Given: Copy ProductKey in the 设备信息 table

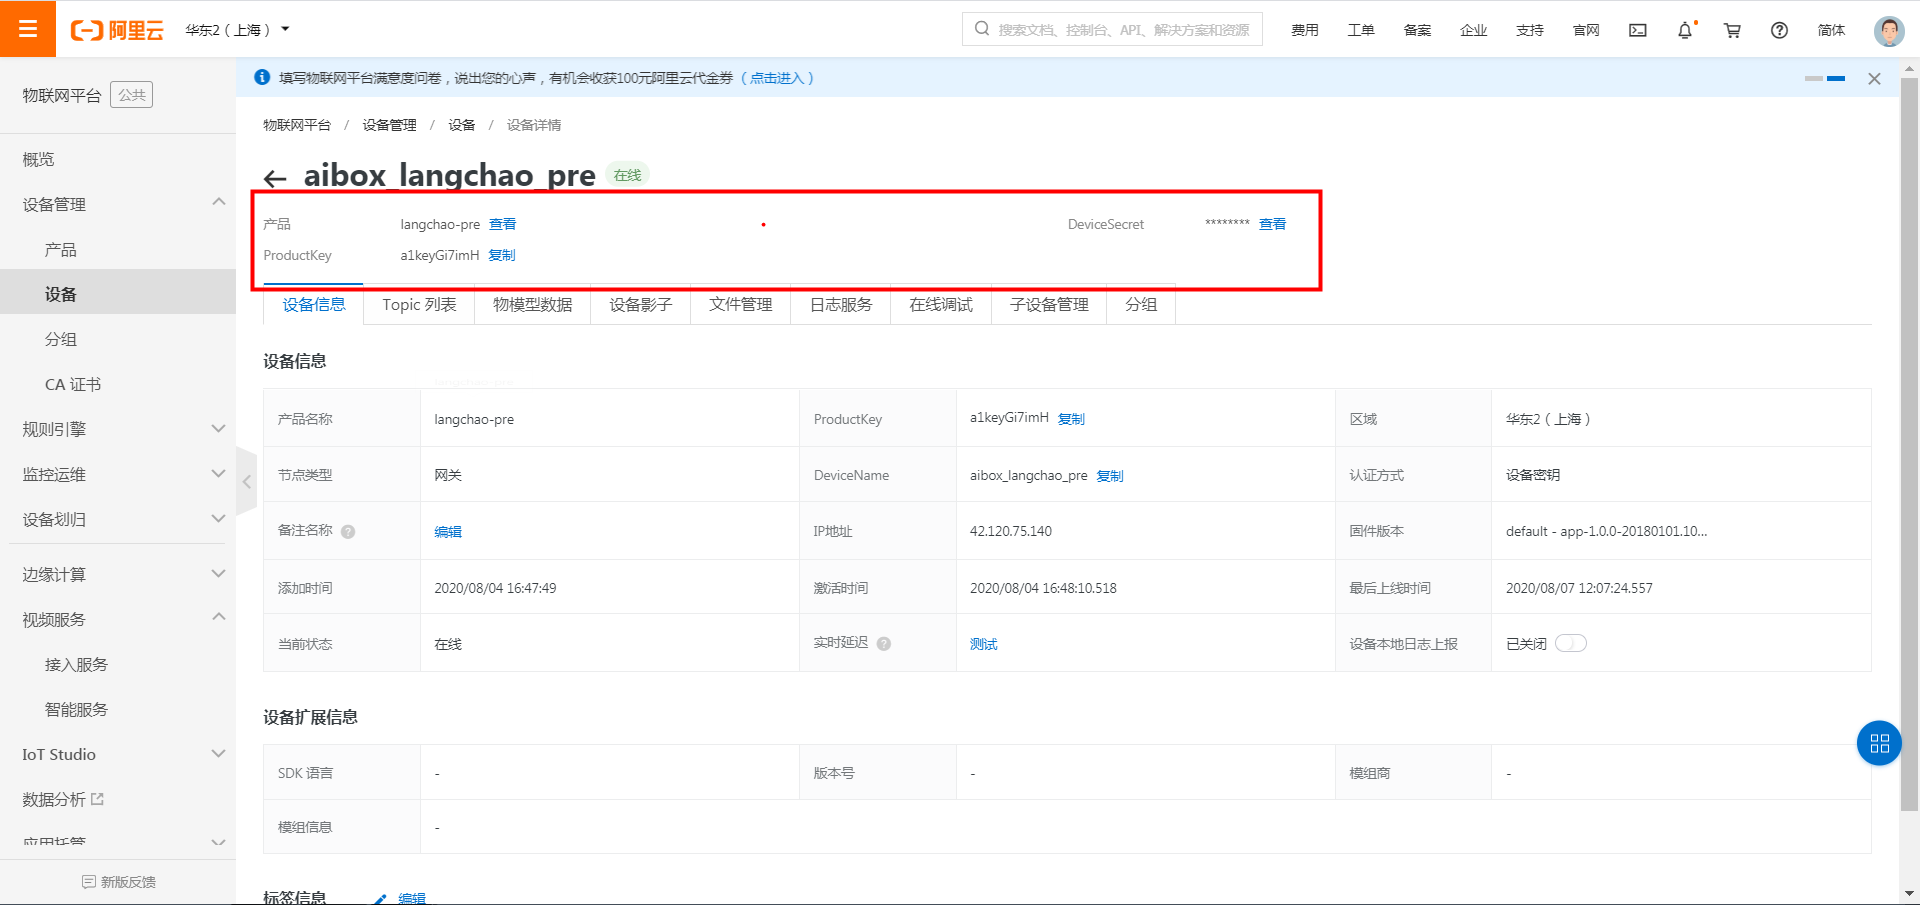Looking at the screenshot, I should 1071,419.
